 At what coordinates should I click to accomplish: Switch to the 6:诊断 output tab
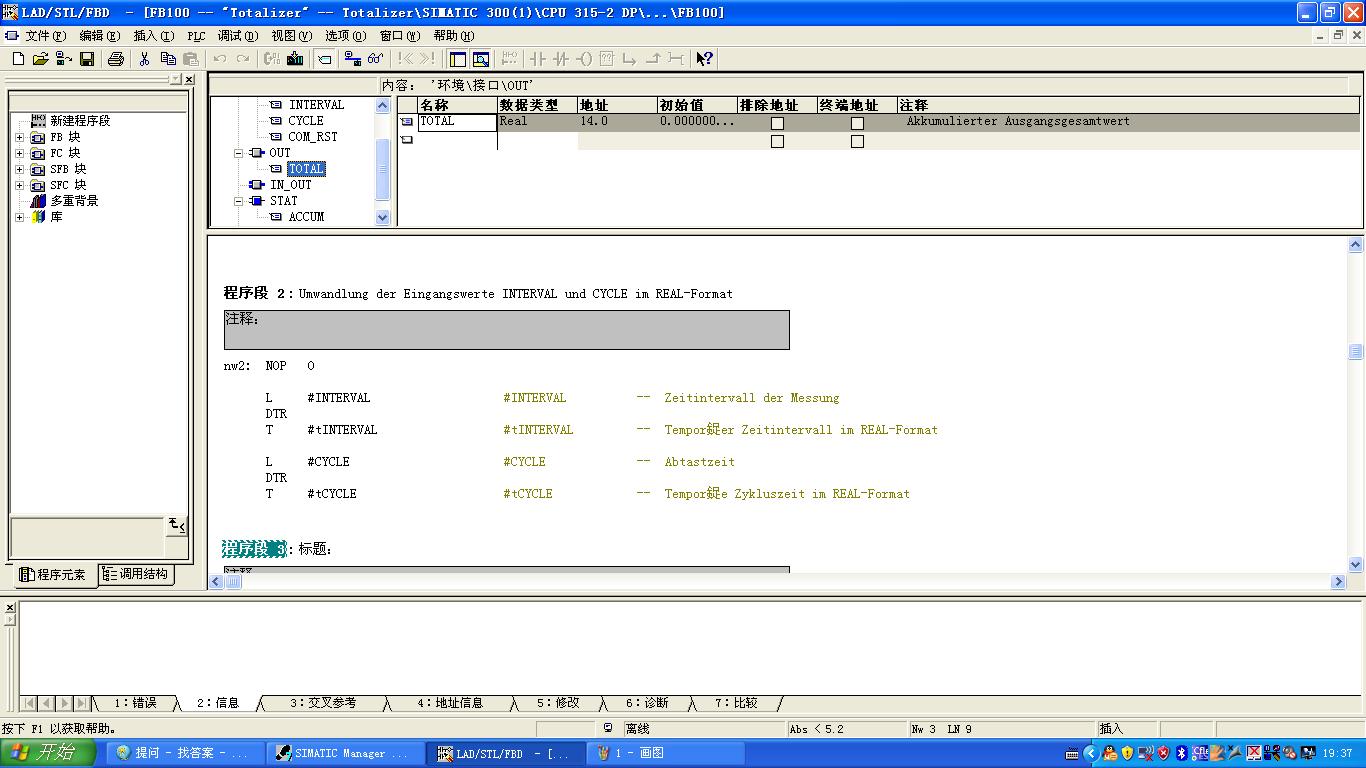[x=647, y=703]
